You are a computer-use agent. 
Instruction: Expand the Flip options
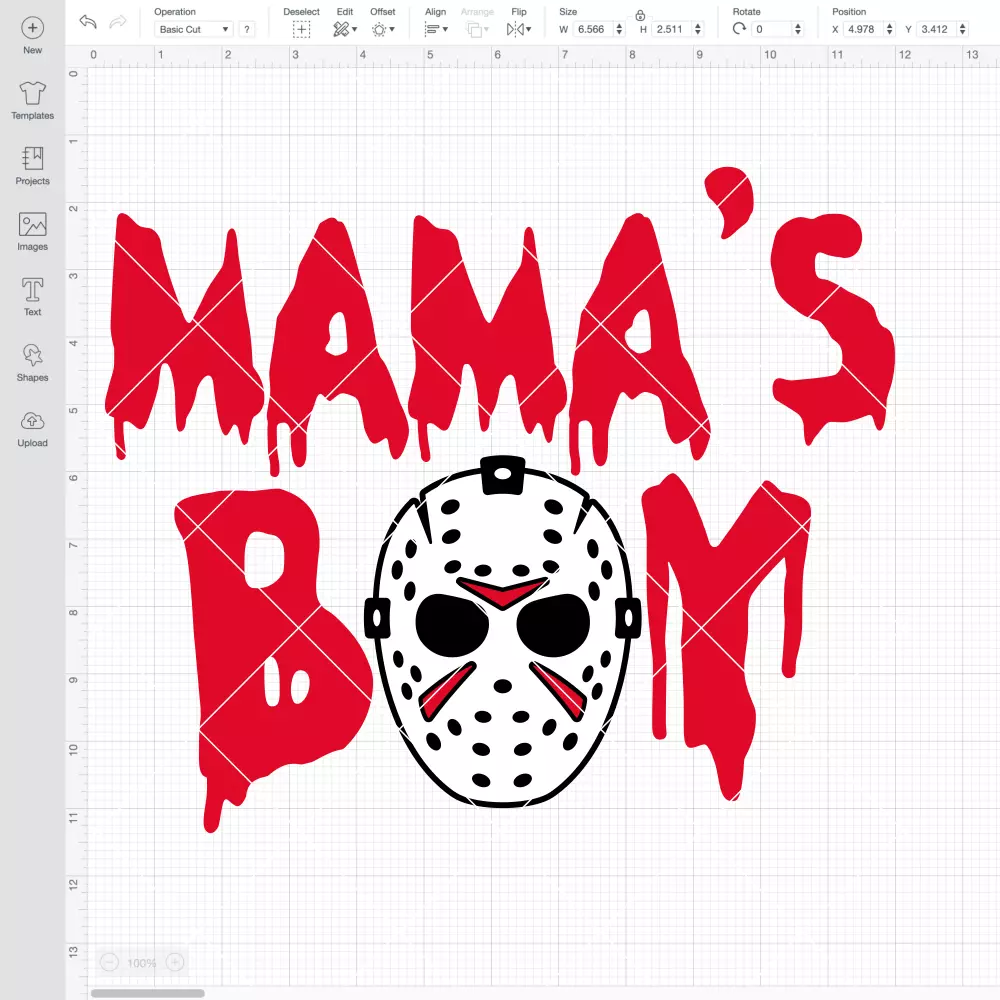coord(519,29)
